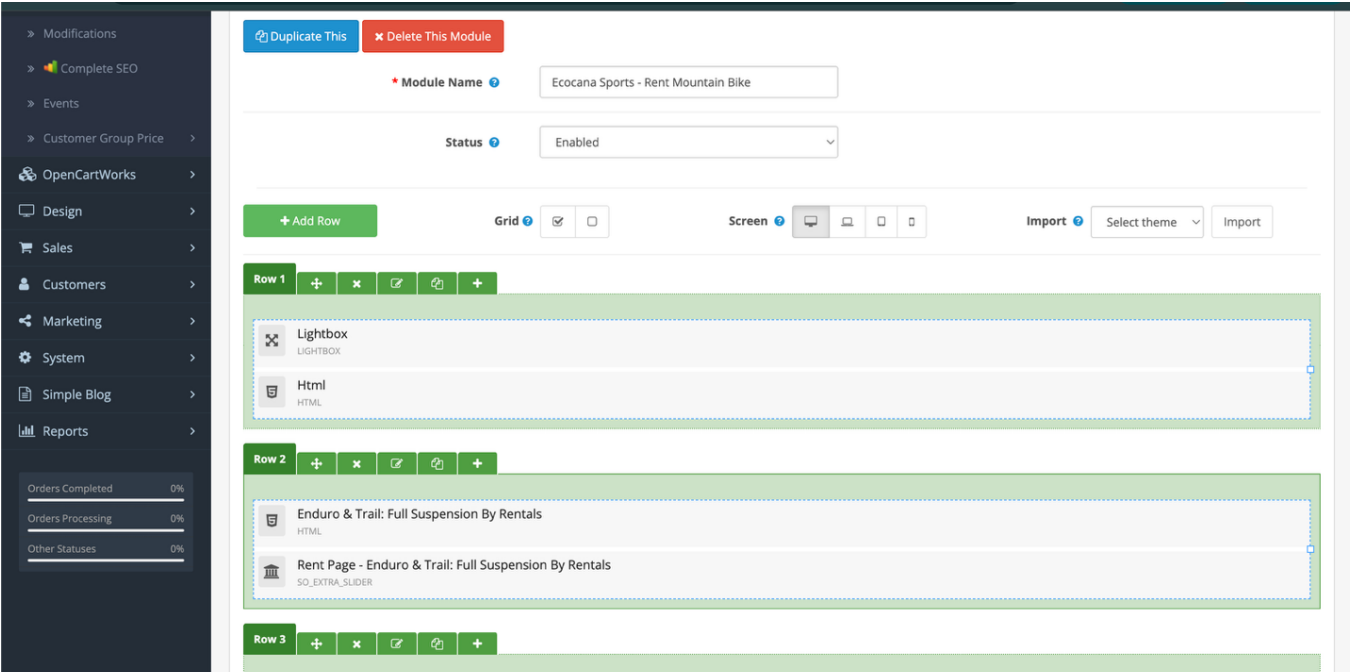The height and width of the screenshot is (672, 1351).
Task: Open the Status dropdown set to Enabled
Action: pos(688,142)
